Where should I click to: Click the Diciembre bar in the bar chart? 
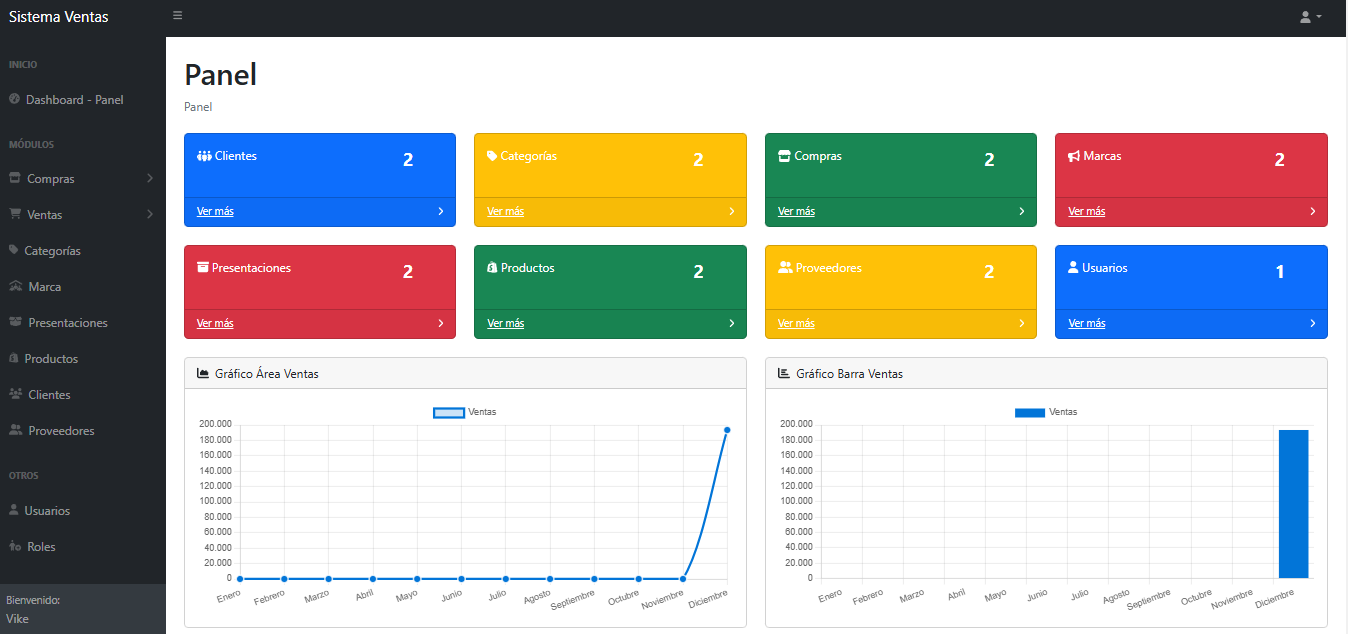coord(1293,505)
